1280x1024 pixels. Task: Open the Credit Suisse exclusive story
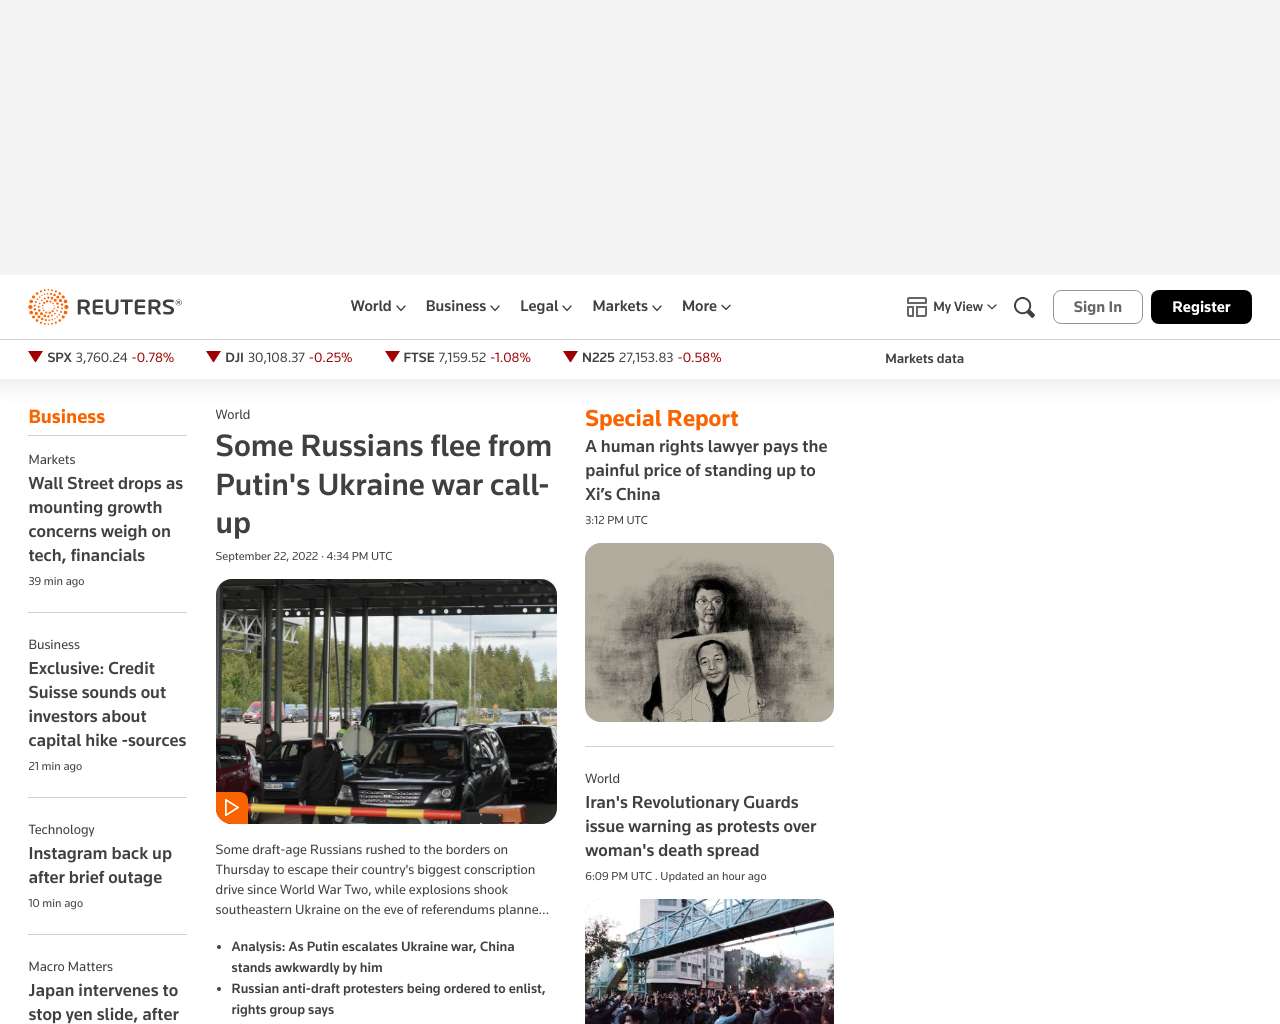click(x=107, y=704)
